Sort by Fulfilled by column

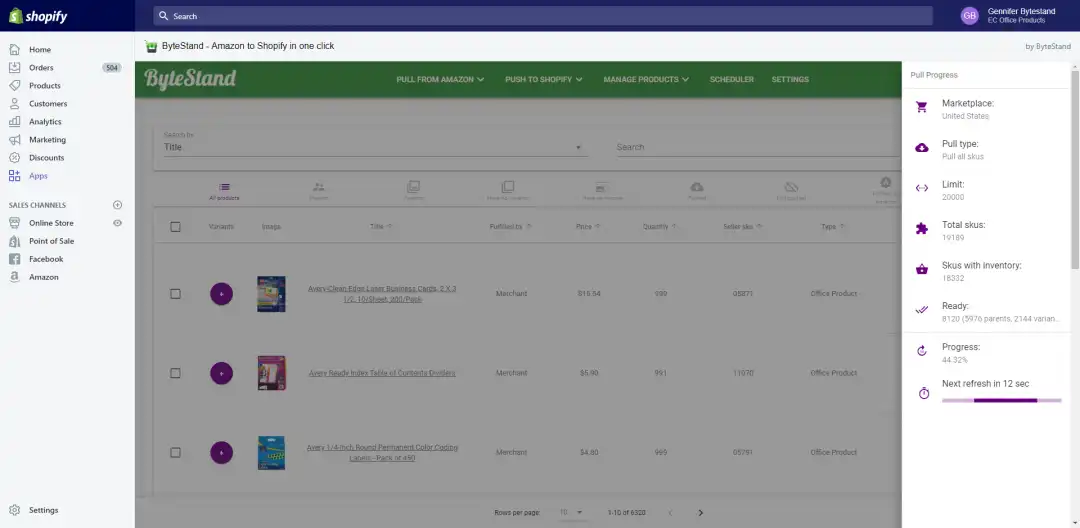[x=510, y=226]
